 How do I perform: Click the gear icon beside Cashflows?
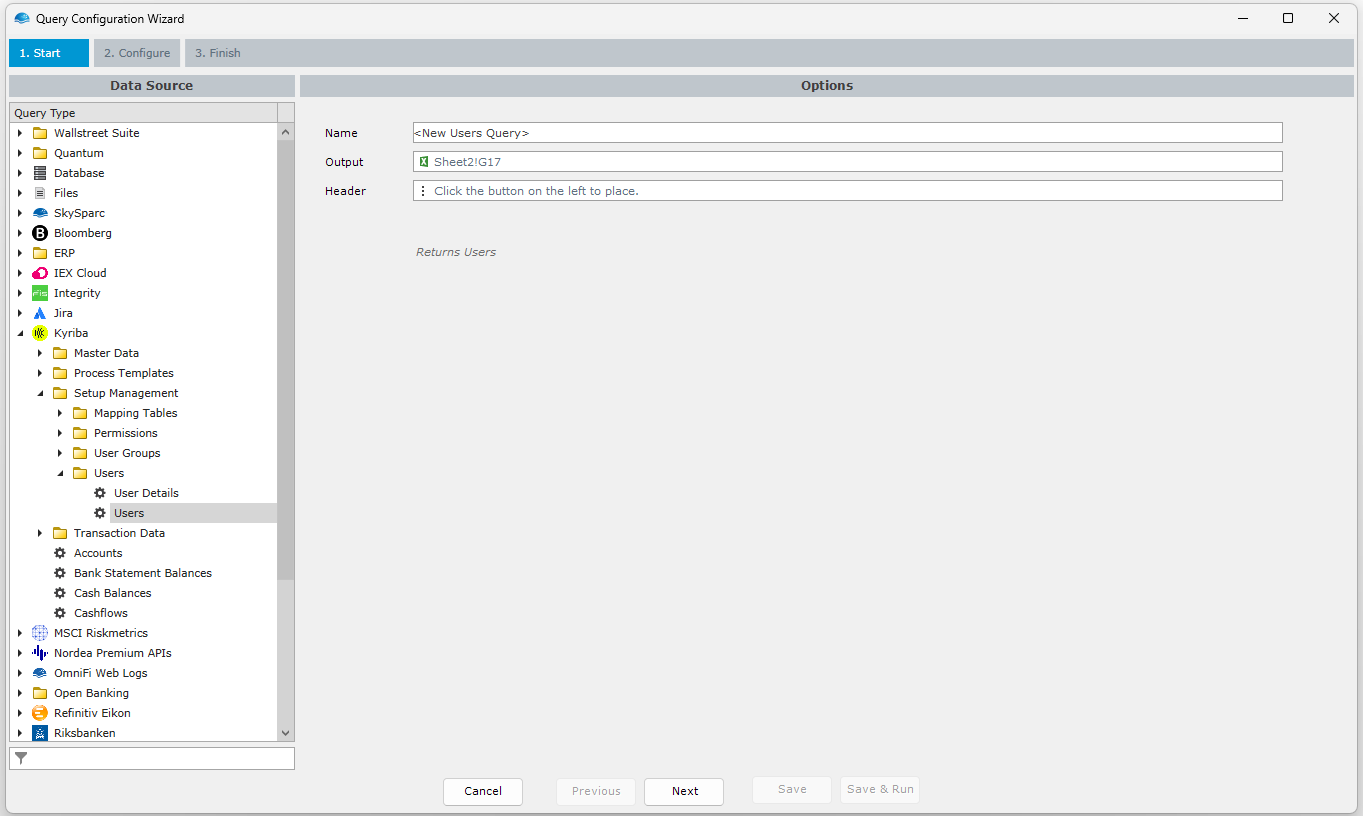60,613
